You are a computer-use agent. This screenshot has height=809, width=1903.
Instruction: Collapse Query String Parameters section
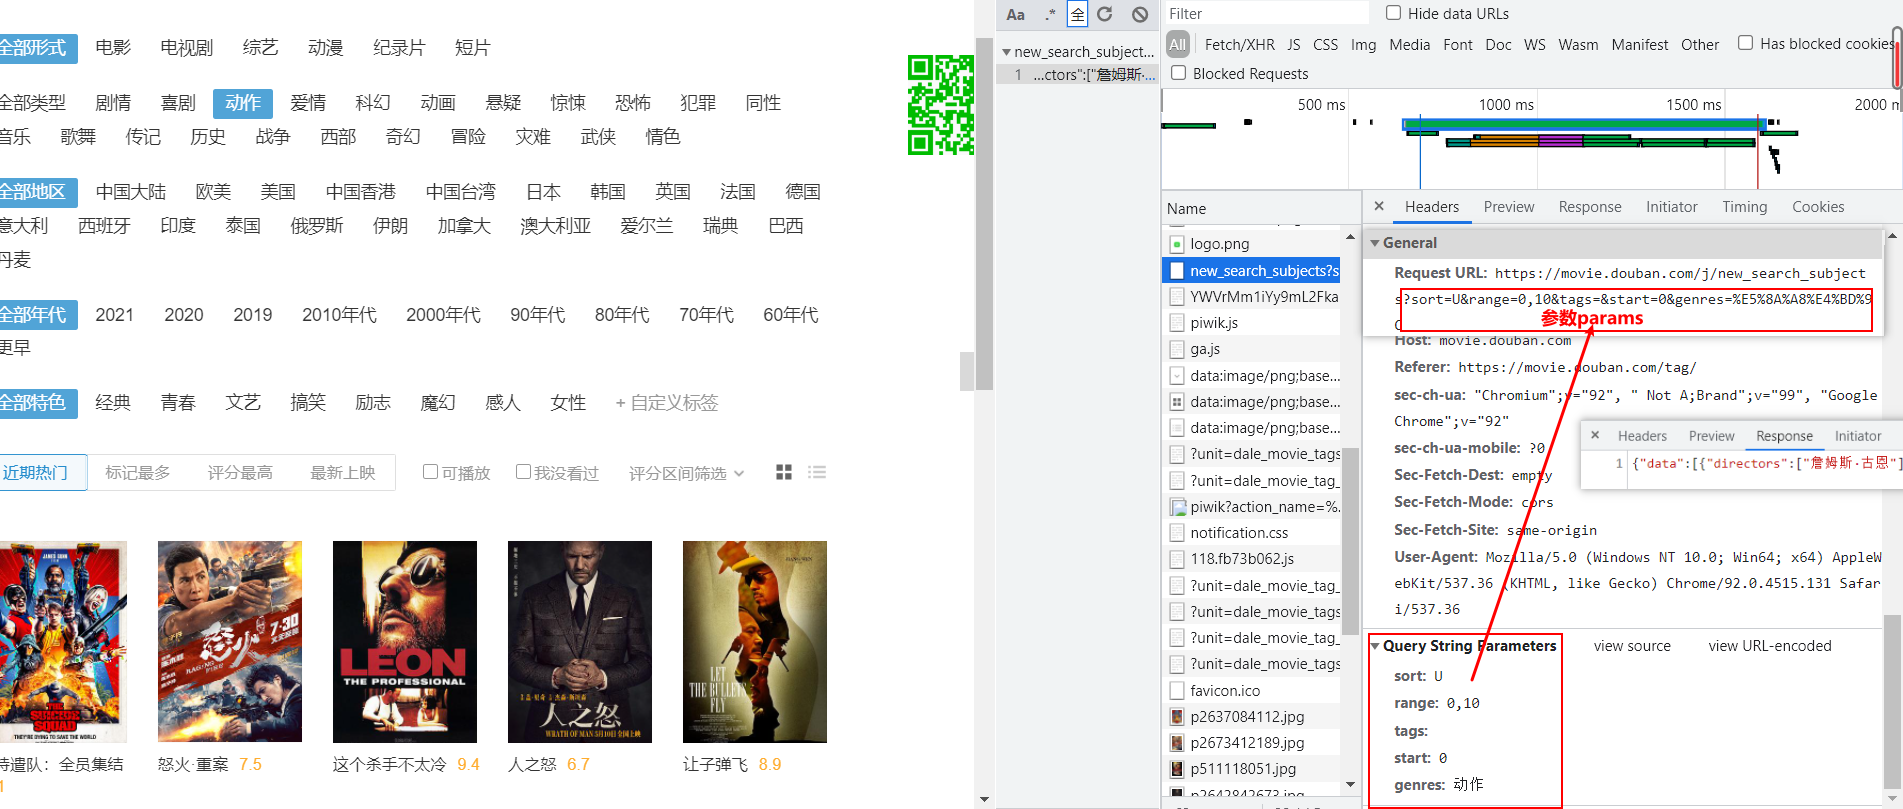coord(1375,646)
